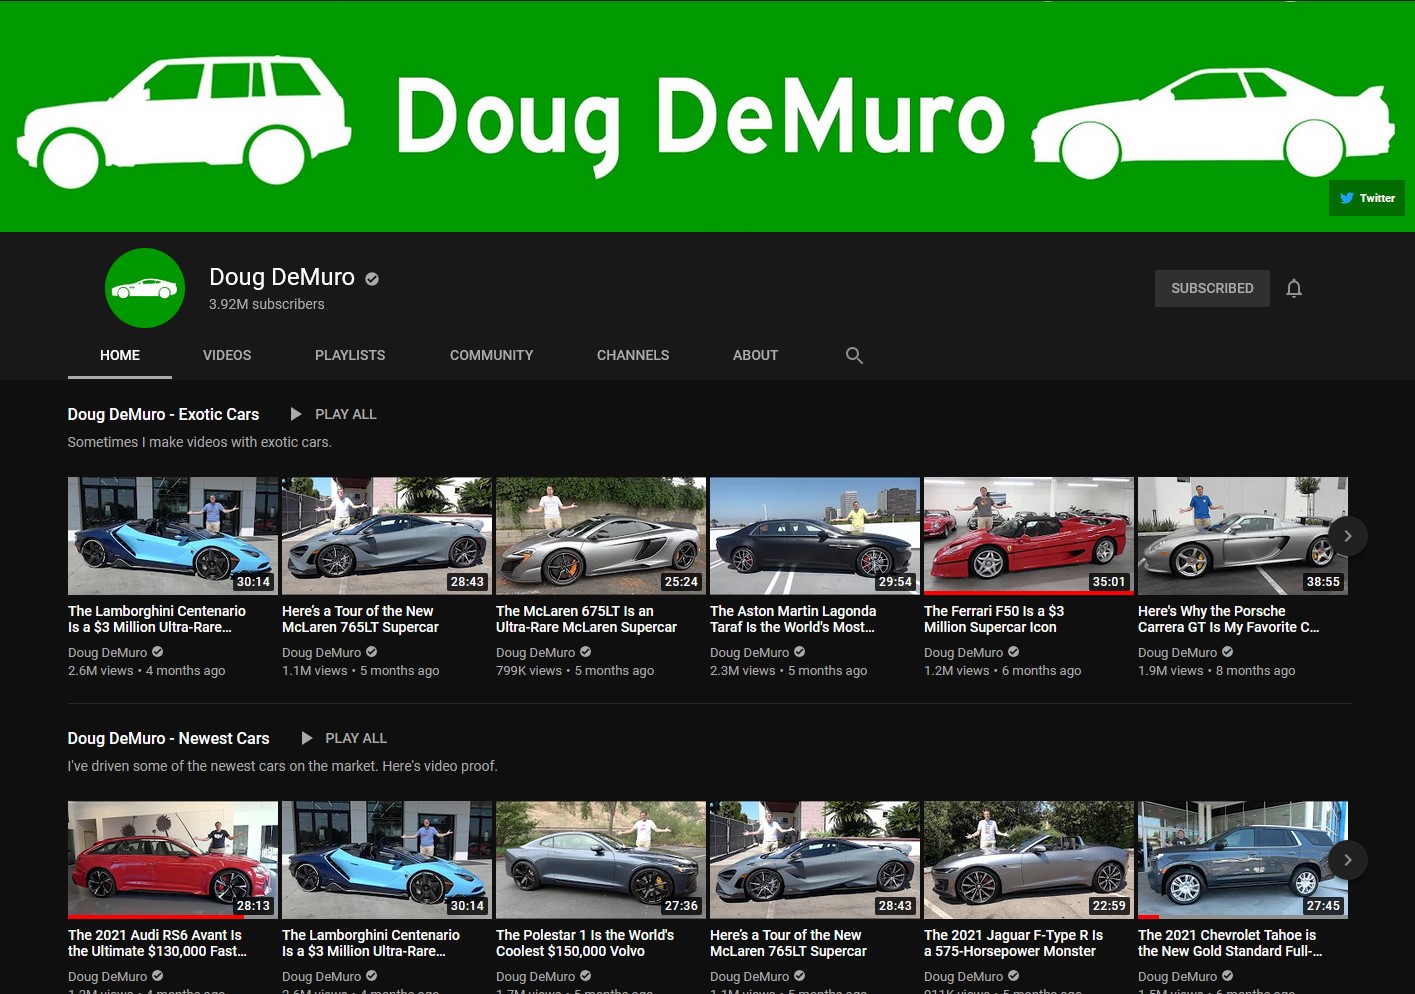Play all Newest Cars playlist videos
The height and width of the screenshot is (994, 1415).
[x=344, y=738]
